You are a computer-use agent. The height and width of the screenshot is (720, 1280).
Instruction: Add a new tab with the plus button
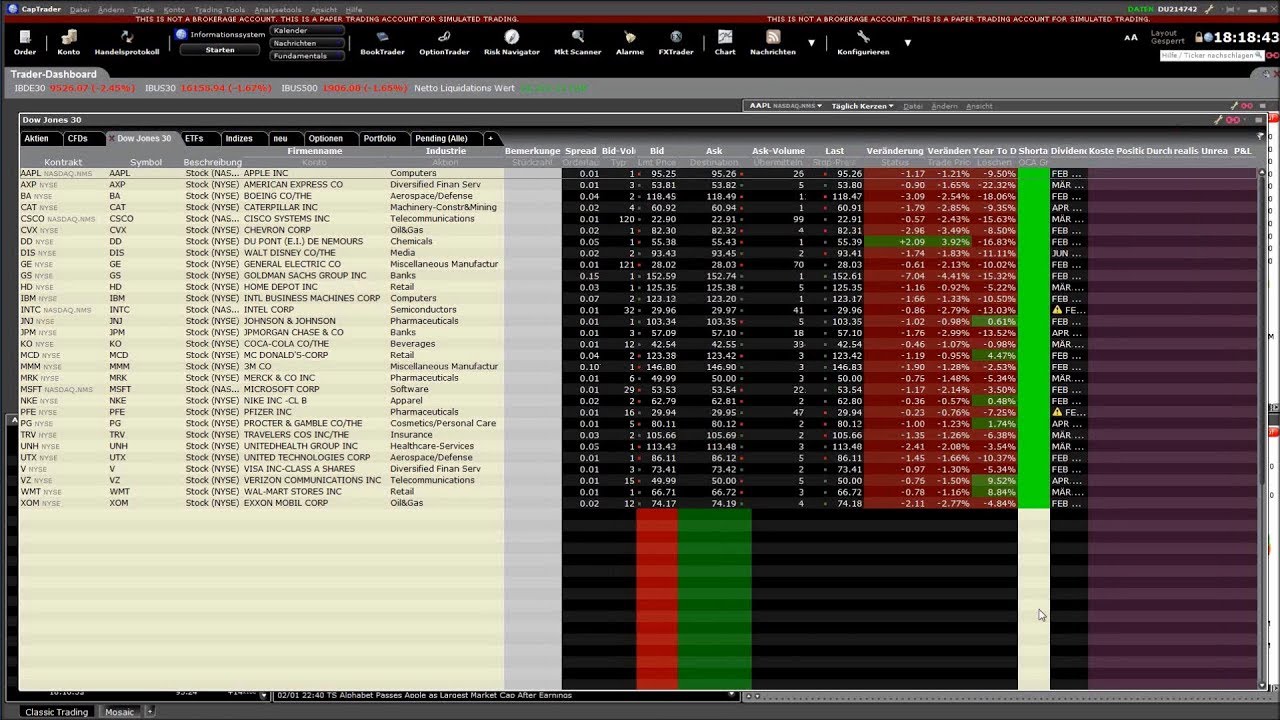(490, 138)
